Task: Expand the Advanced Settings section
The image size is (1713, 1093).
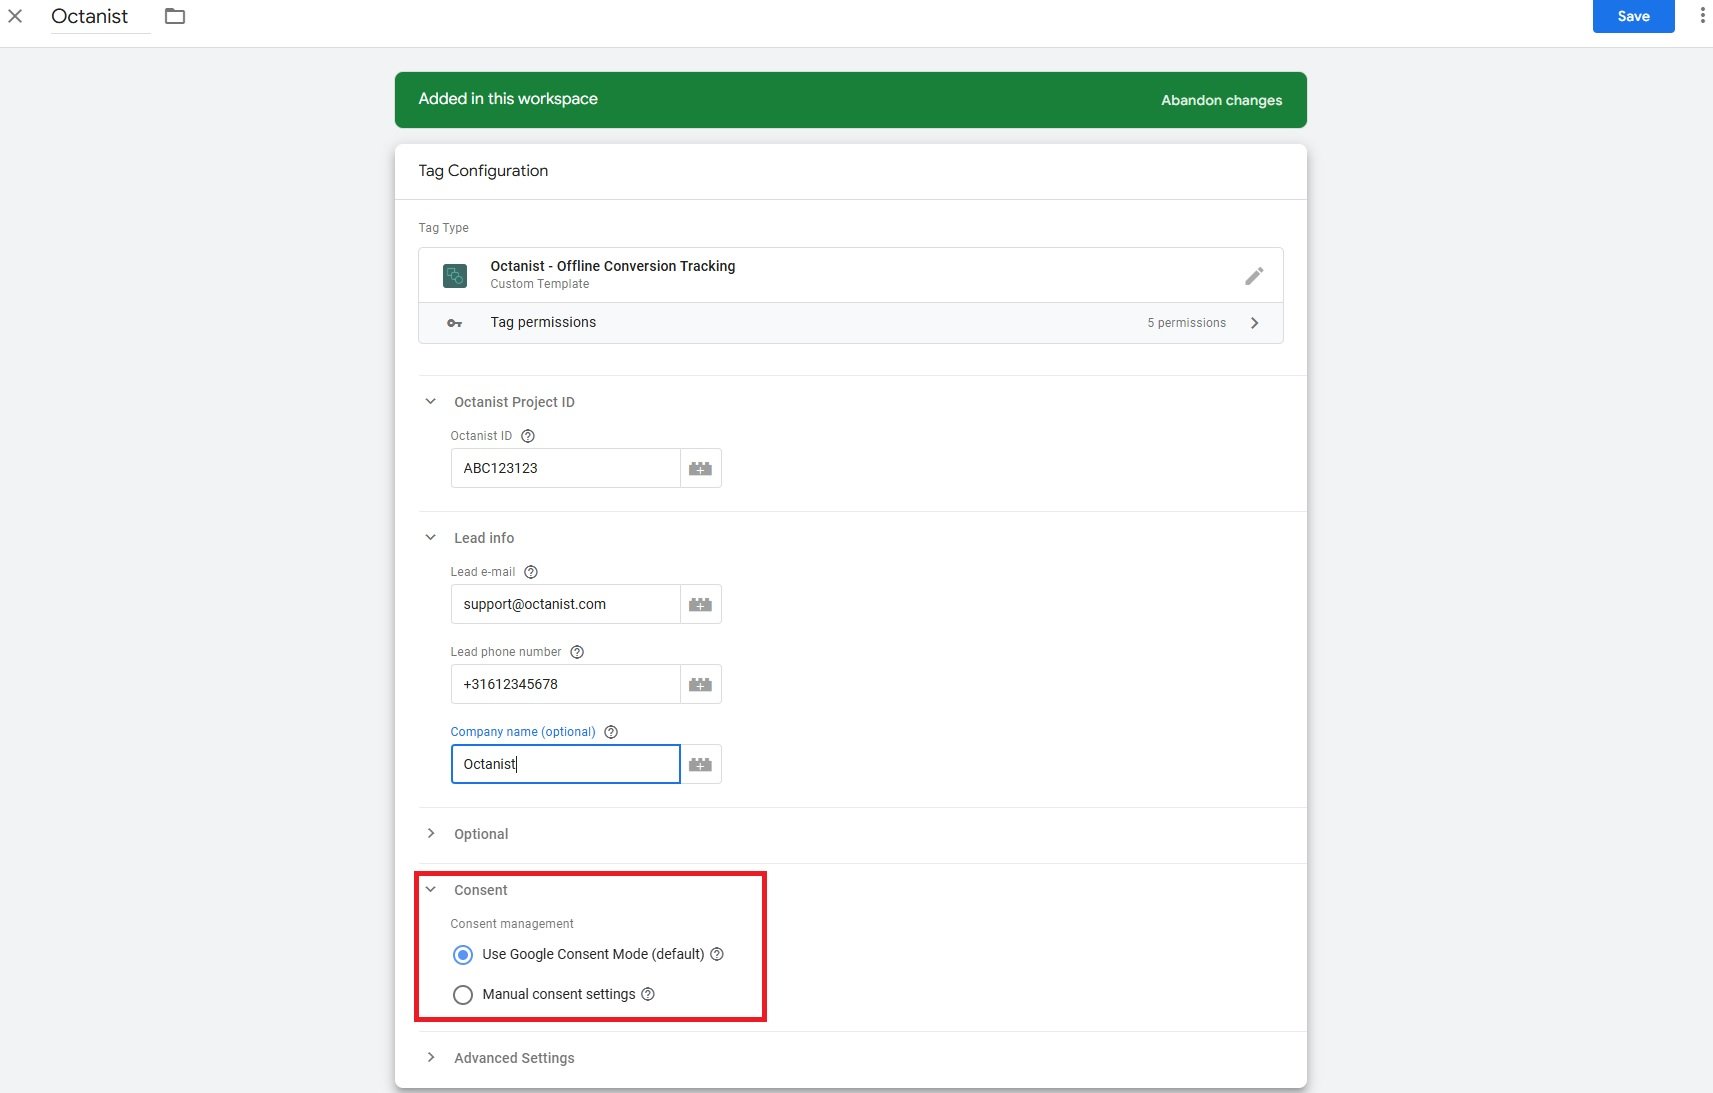Action: (431, 1058)
